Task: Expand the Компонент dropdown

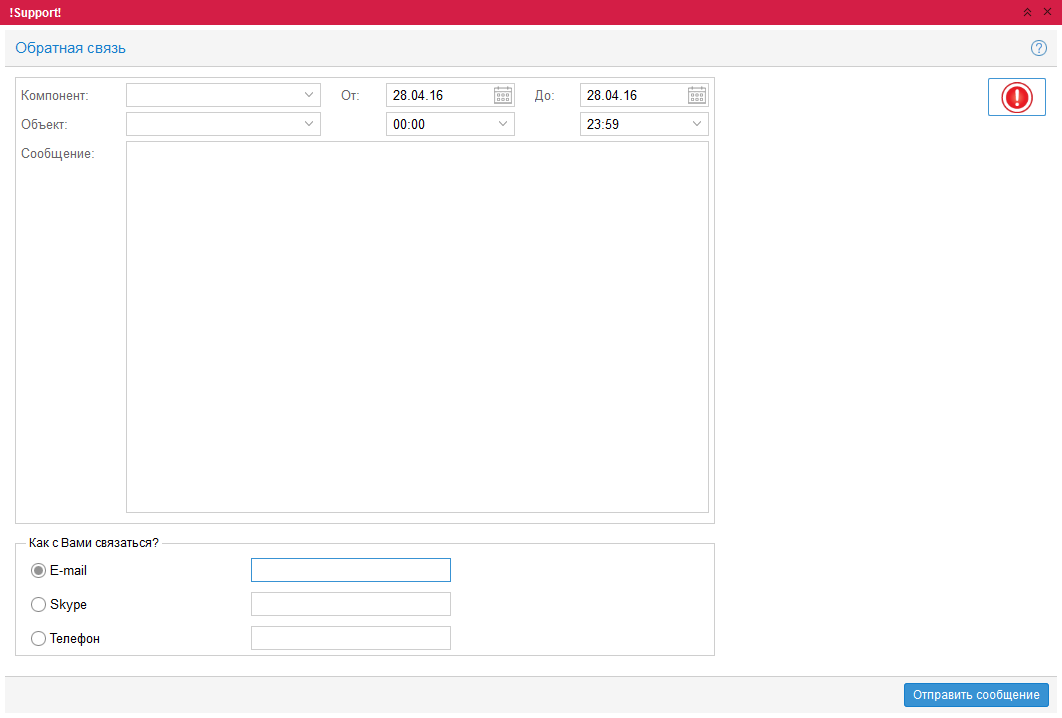Action: [308, 95]
